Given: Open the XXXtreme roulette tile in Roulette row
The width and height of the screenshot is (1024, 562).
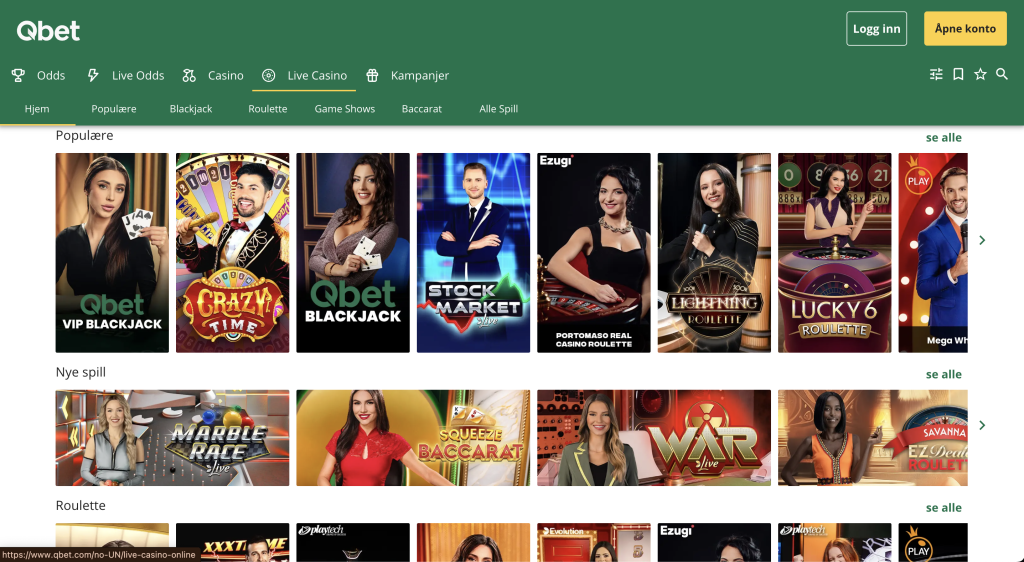Looking at the screenshot, I should pos(232,542).
